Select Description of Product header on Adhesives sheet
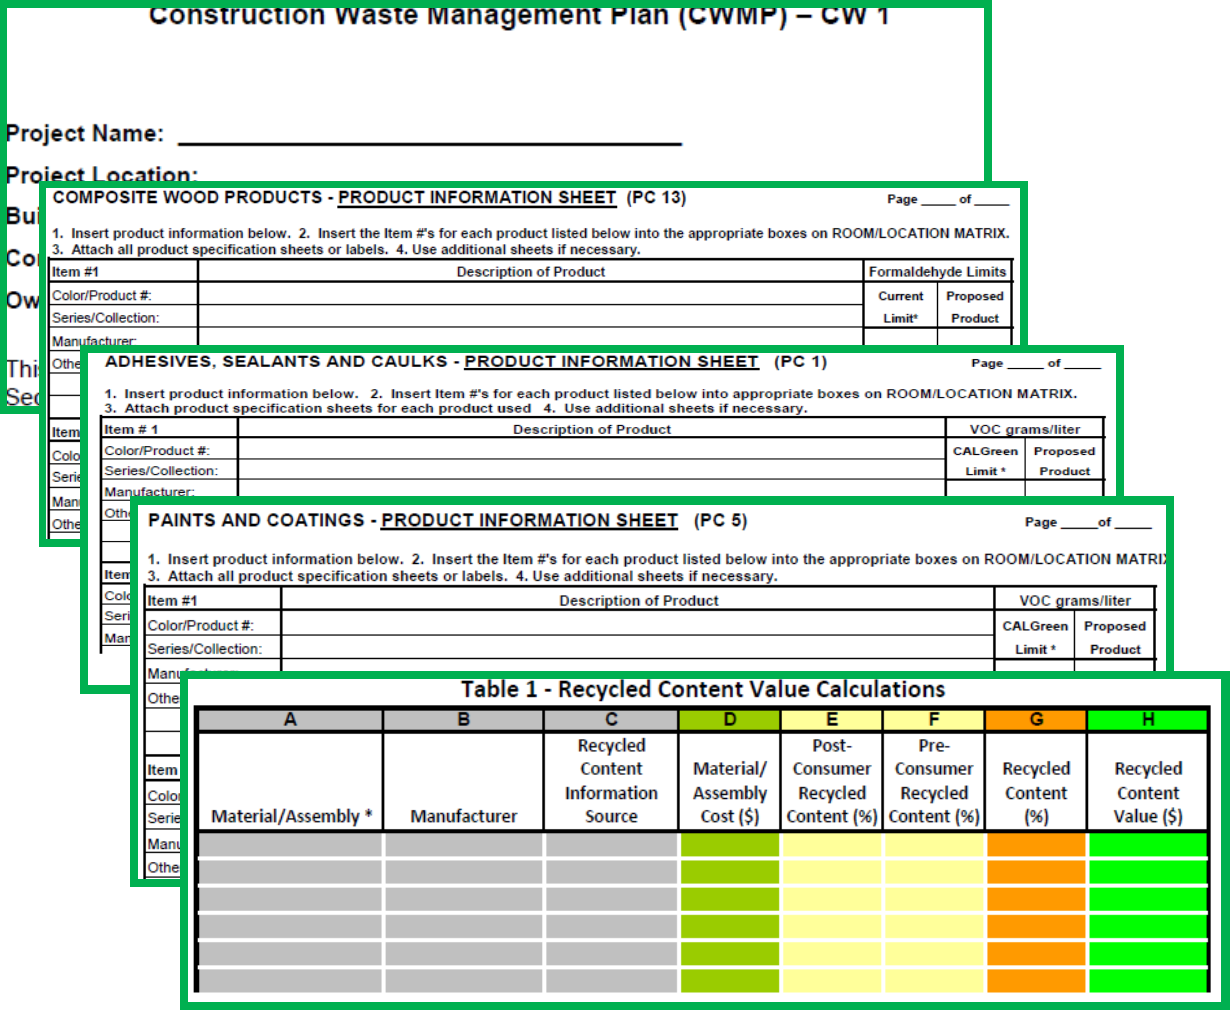The height and width of the screenshot is (1010, 1230). (591, 430)
